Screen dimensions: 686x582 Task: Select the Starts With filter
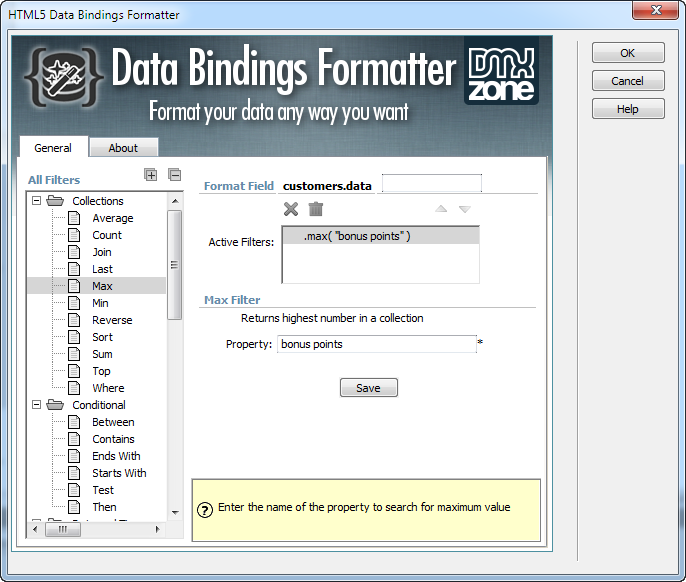pos(119,473)
